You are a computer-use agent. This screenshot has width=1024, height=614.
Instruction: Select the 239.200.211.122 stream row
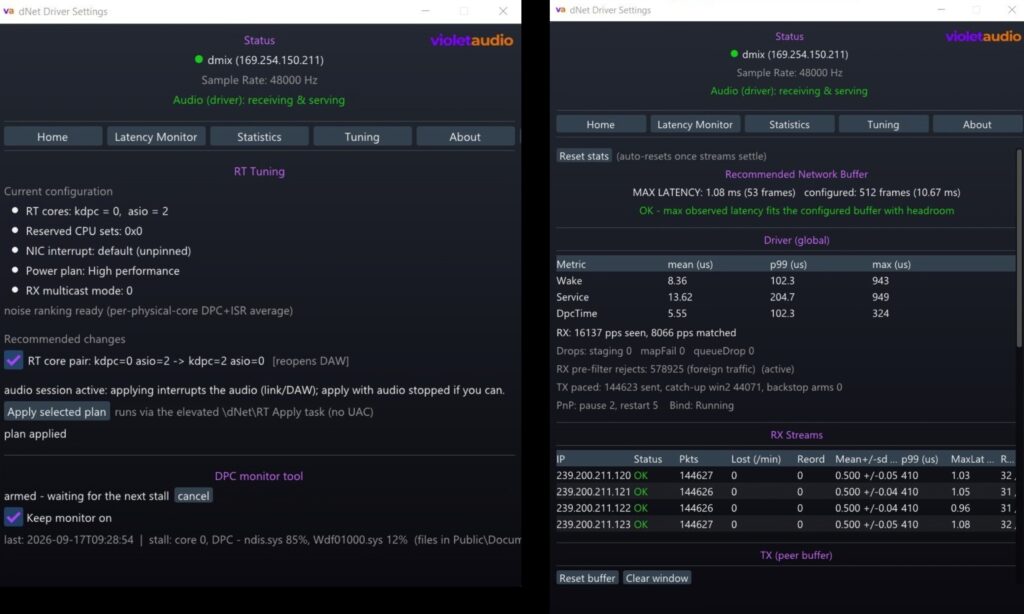[786, 508]
